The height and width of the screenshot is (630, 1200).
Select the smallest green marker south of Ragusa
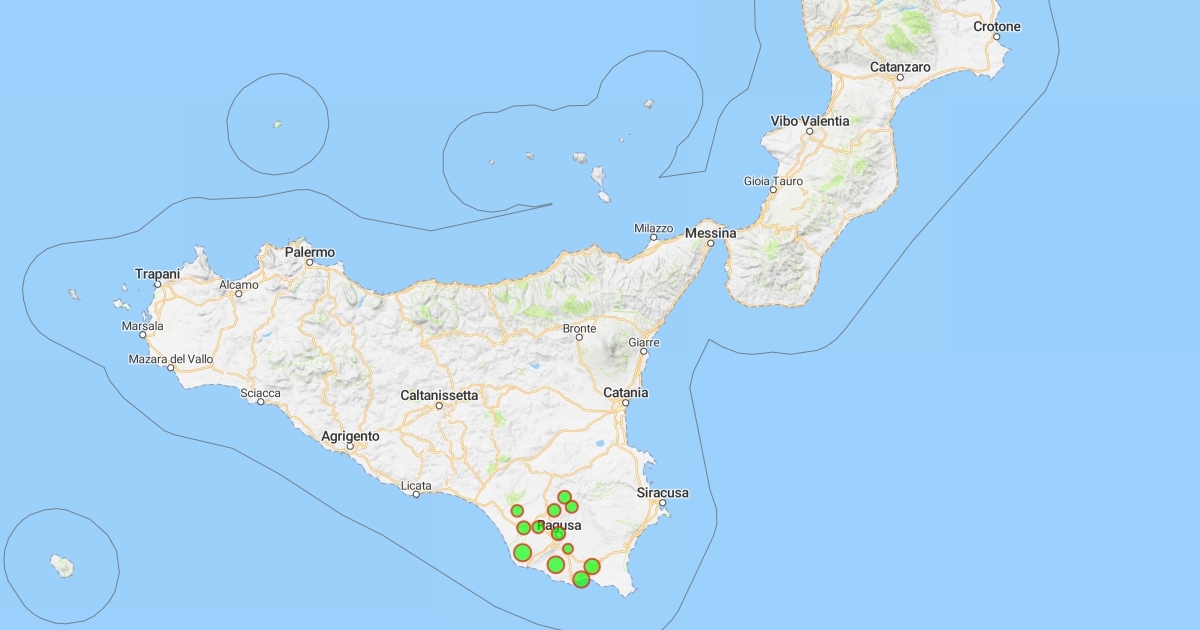(x=568, y=548)
